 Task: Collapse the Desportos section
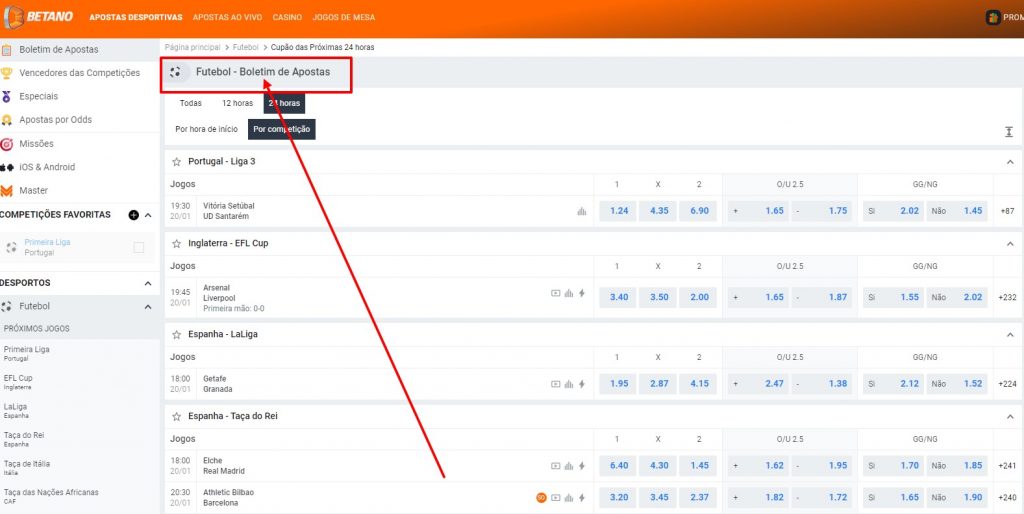tap(148, 283)
